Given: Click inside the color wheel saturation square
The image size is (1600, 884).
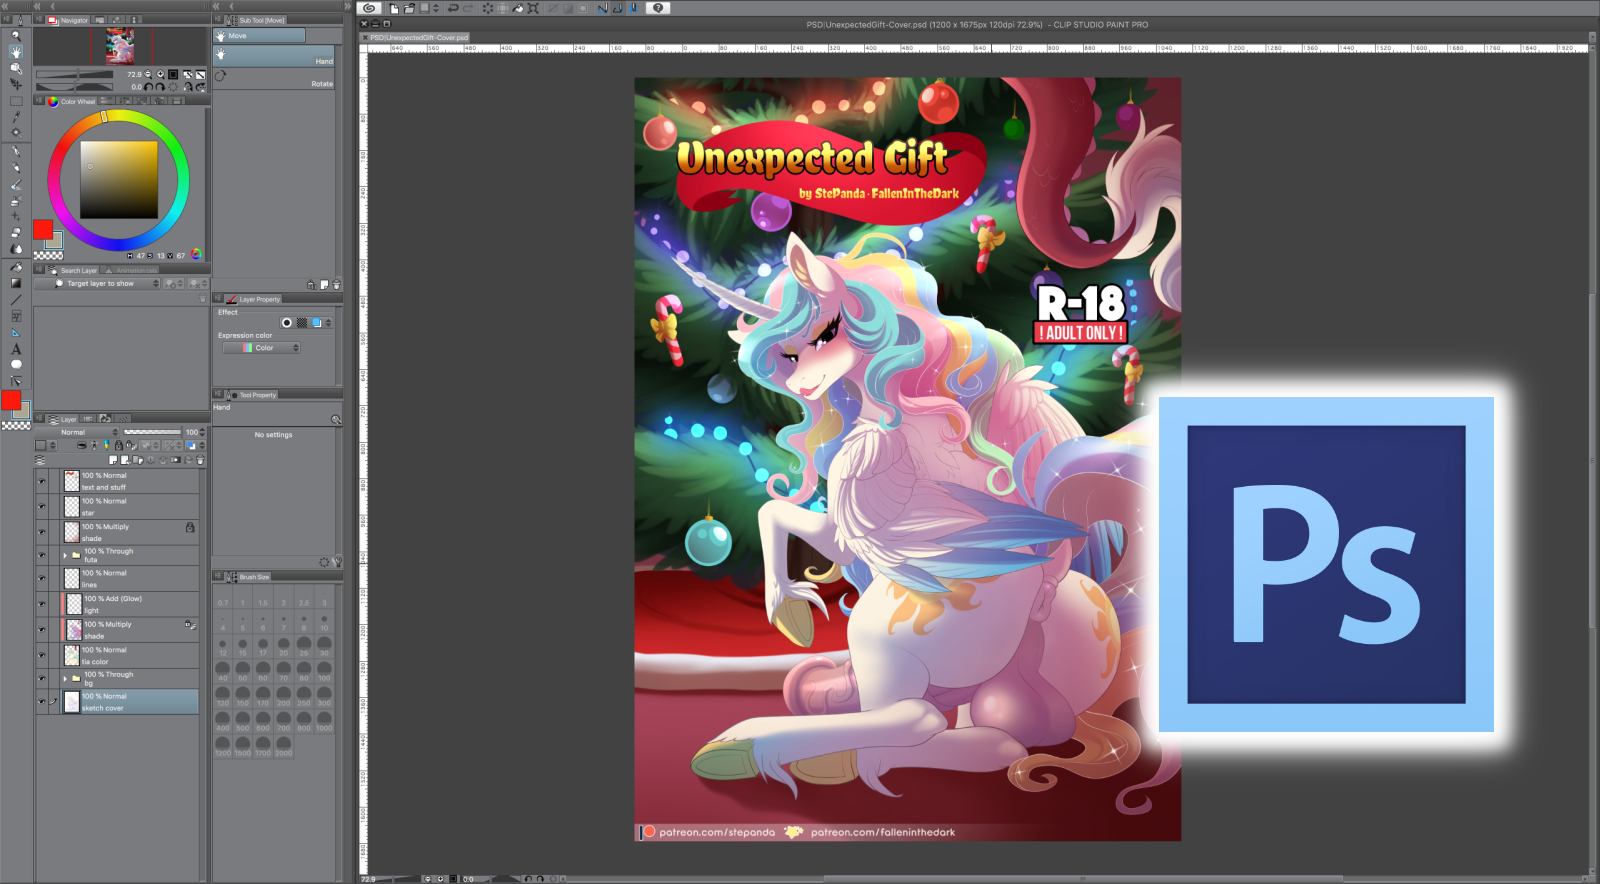Looking at the screenshot, I should tap(119, 180).
